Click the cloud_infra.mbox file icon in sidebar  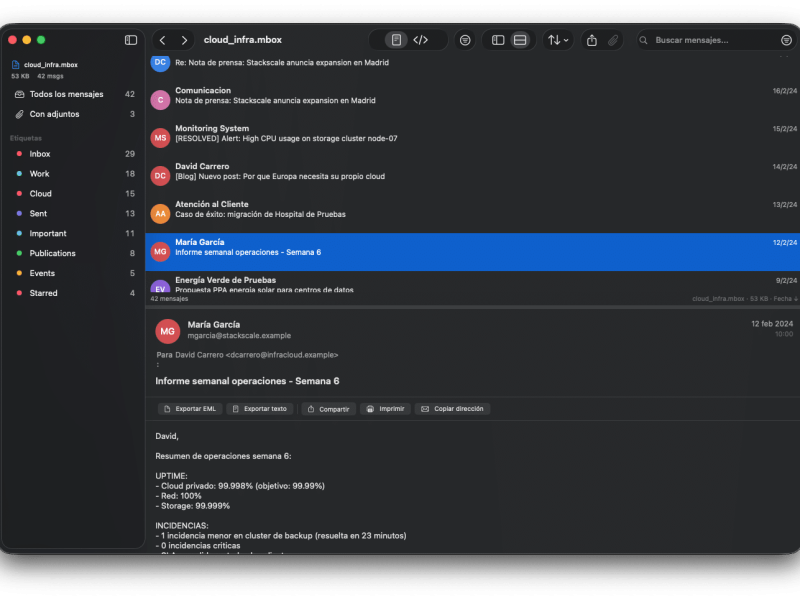click(16, 64)
